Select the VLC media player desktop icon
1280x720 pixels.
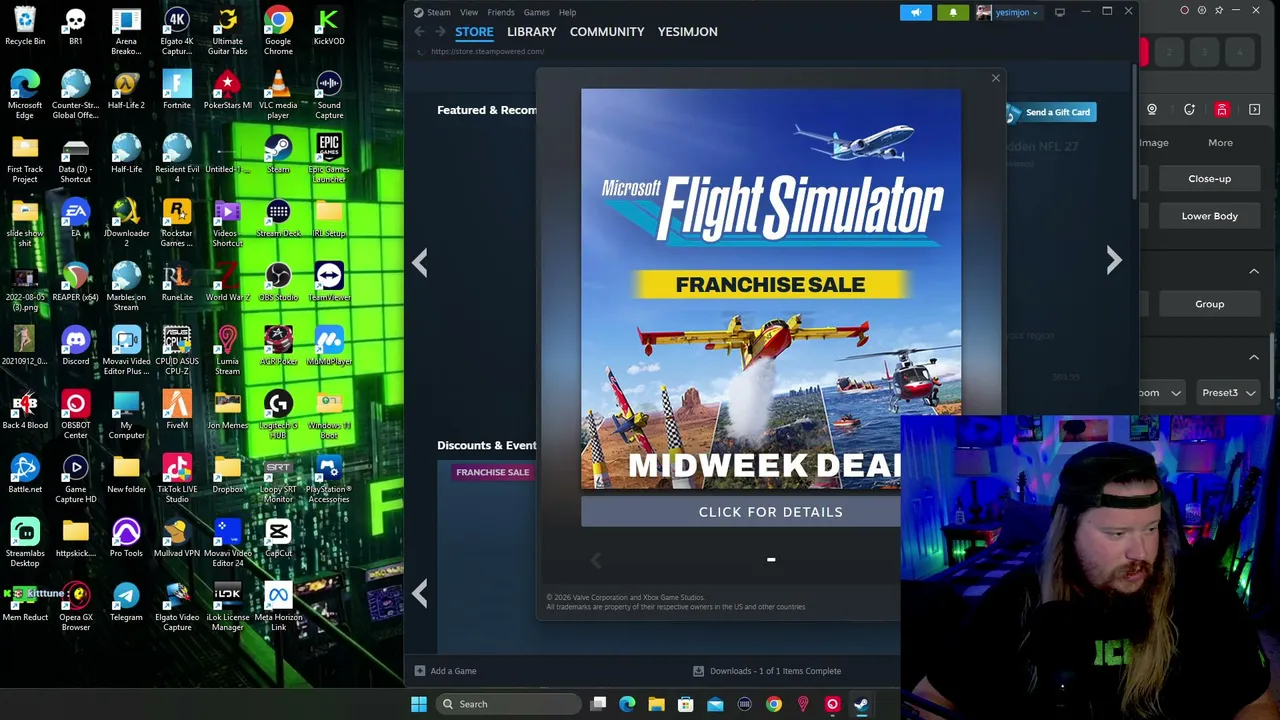coord(278,95)
